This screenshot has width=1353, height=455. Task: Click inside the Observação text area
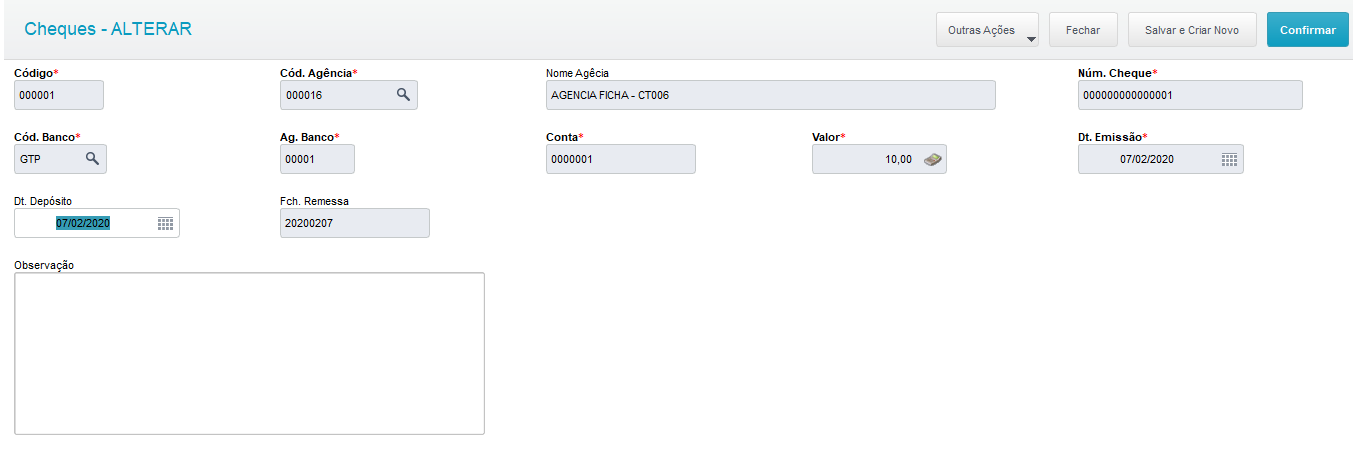(x=249, y=353)
